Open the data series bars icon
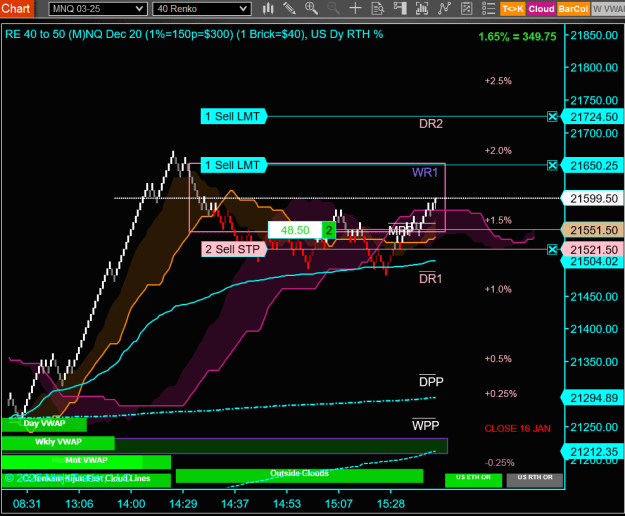 click(x=422, y=8)
